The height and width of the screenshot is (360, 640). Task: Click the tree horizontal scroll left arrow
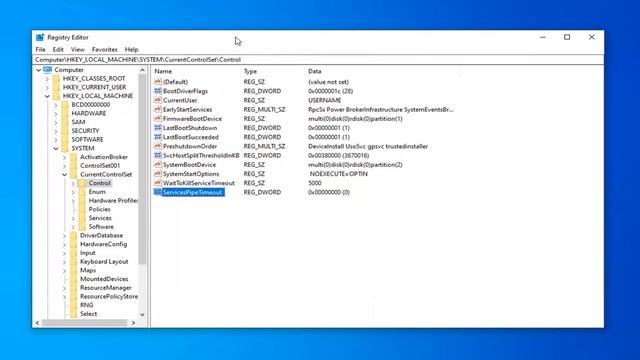(38, 323)
